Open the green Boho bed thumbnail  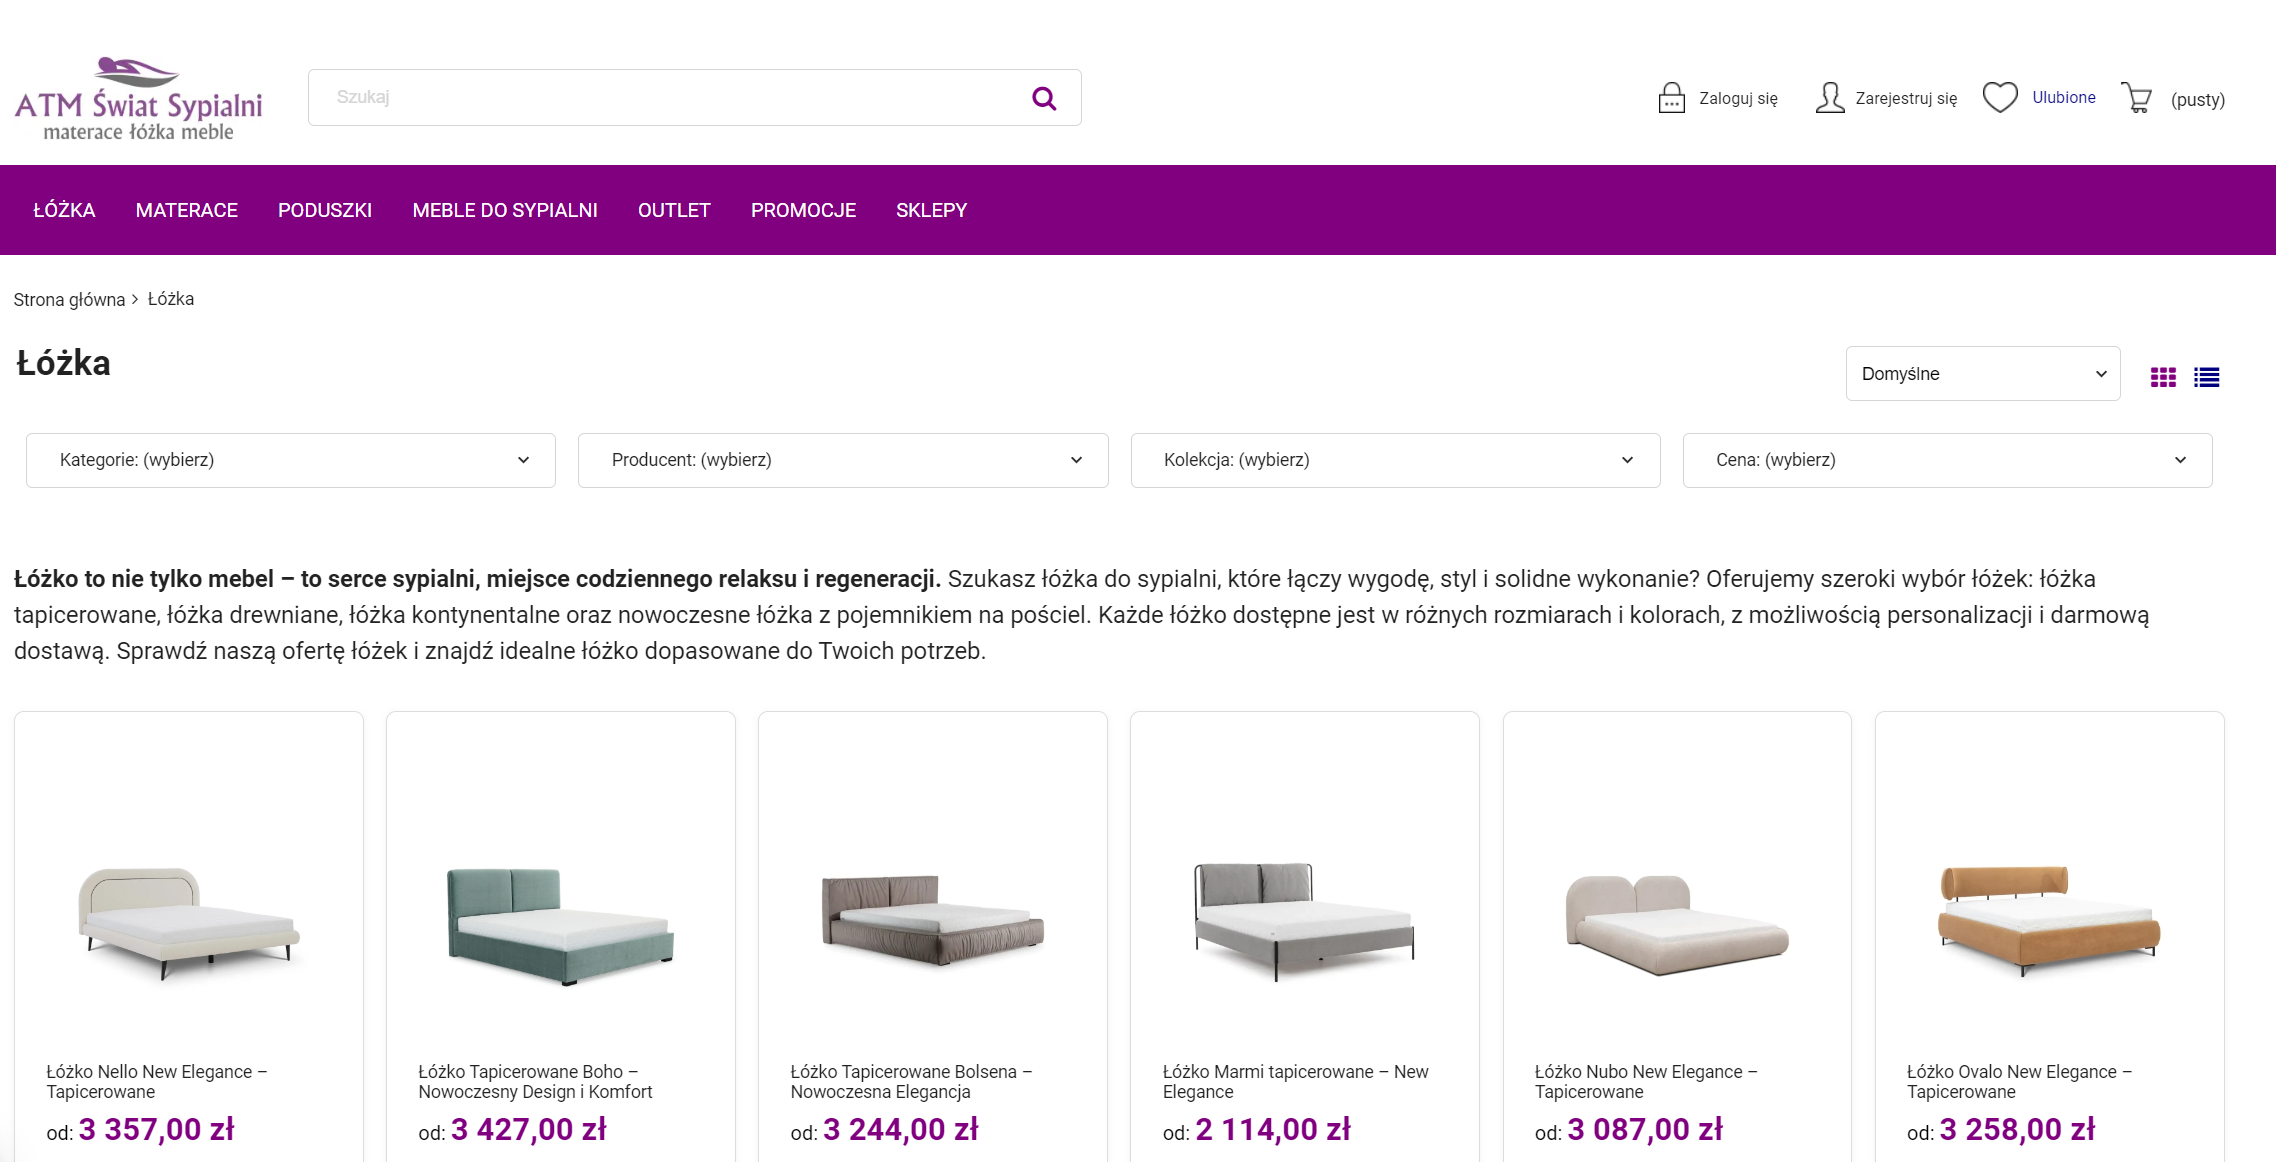560,925
